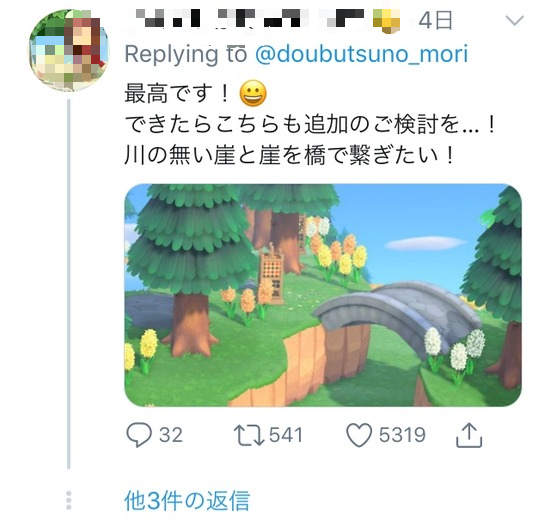Click the retweet arrows icon

pos(249,435)
